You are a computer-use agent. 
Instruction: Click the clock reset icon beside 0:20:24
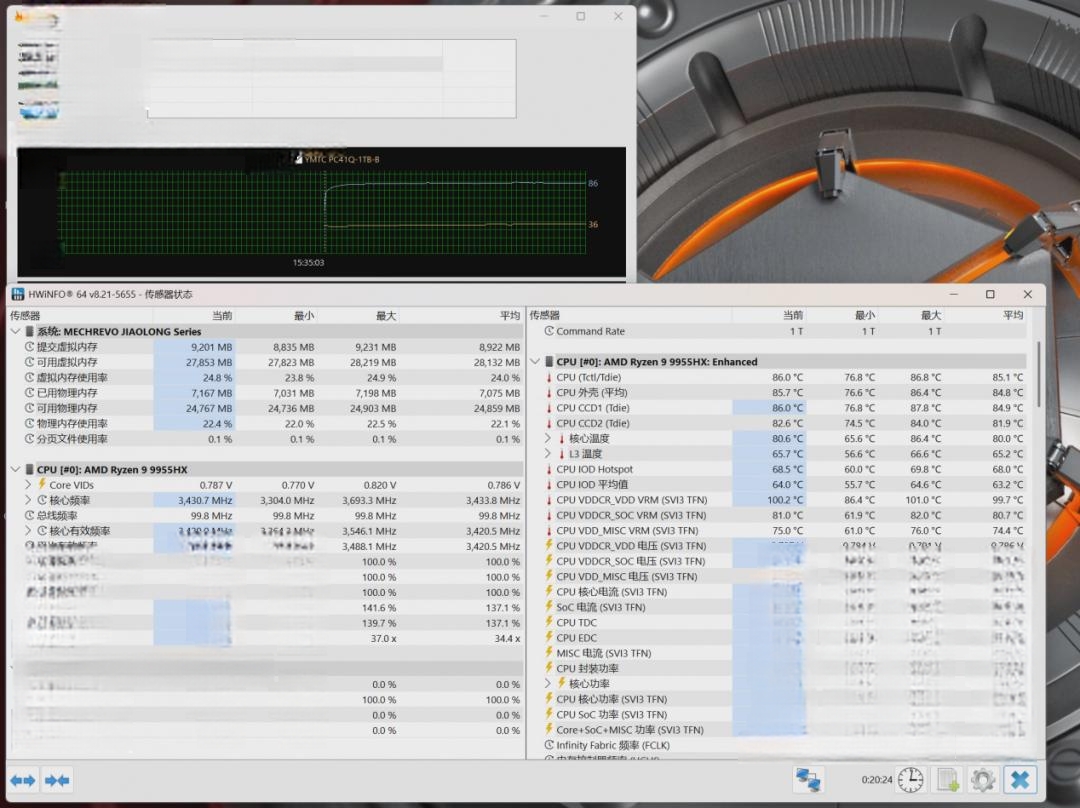pyautogui.click(x=911, y=780)
